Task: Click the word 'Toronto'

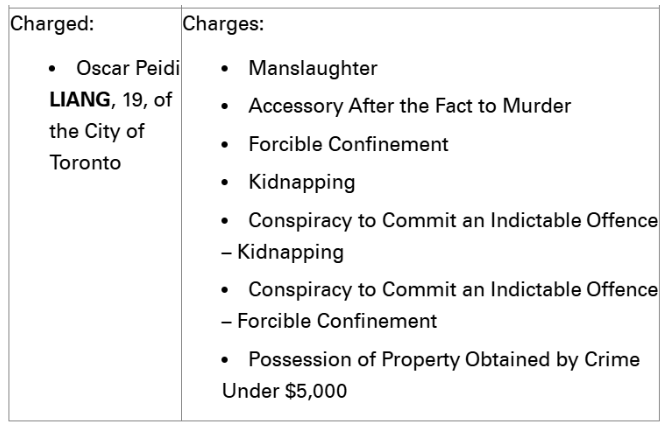Action: 85,163
